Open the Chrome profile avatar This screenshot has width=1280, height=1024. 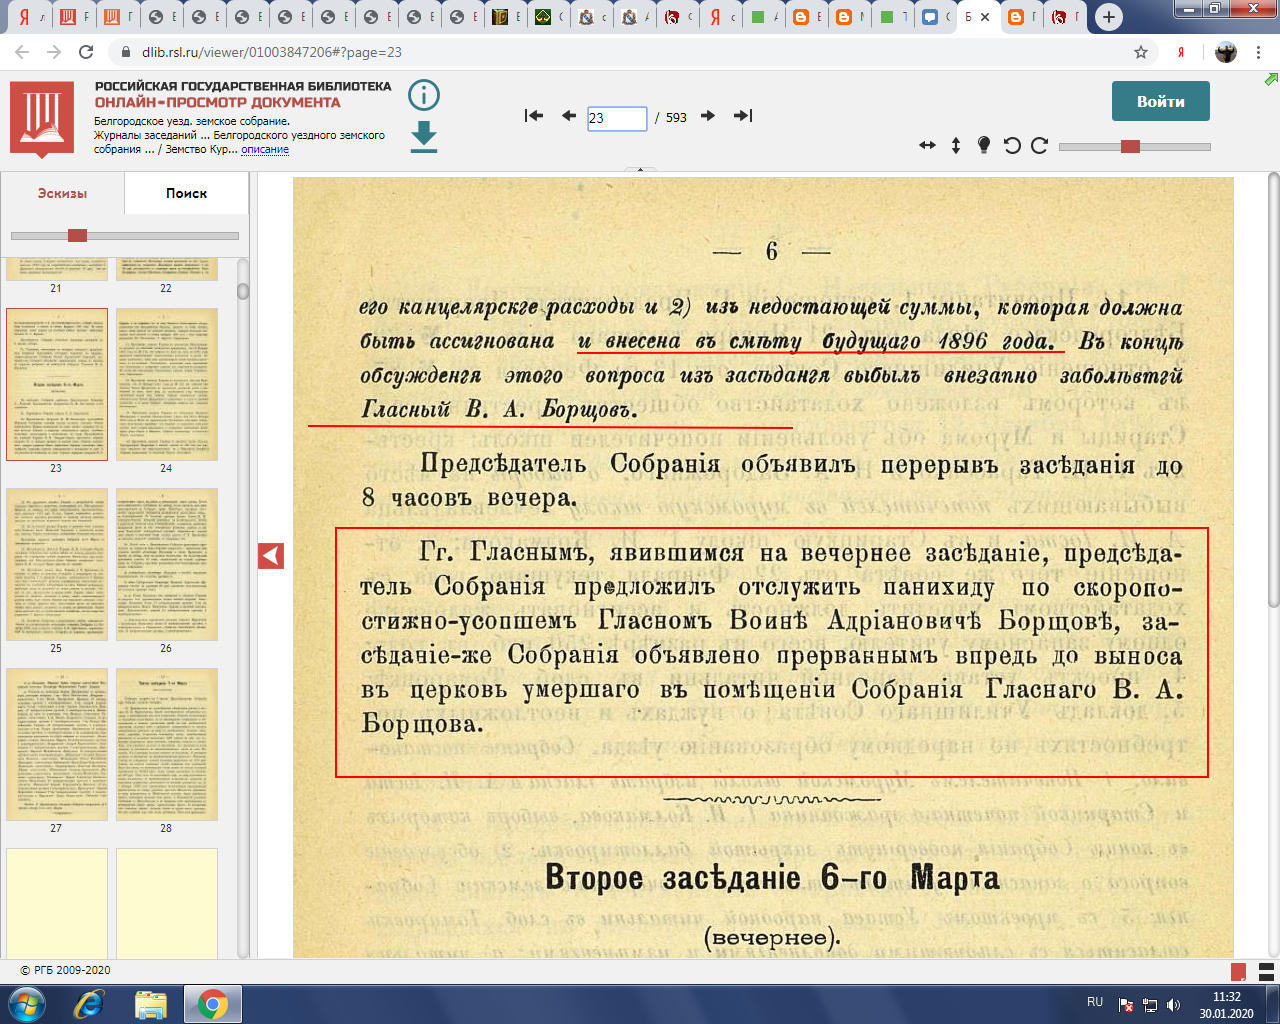pyautogui.click(x=1226, y=52)
